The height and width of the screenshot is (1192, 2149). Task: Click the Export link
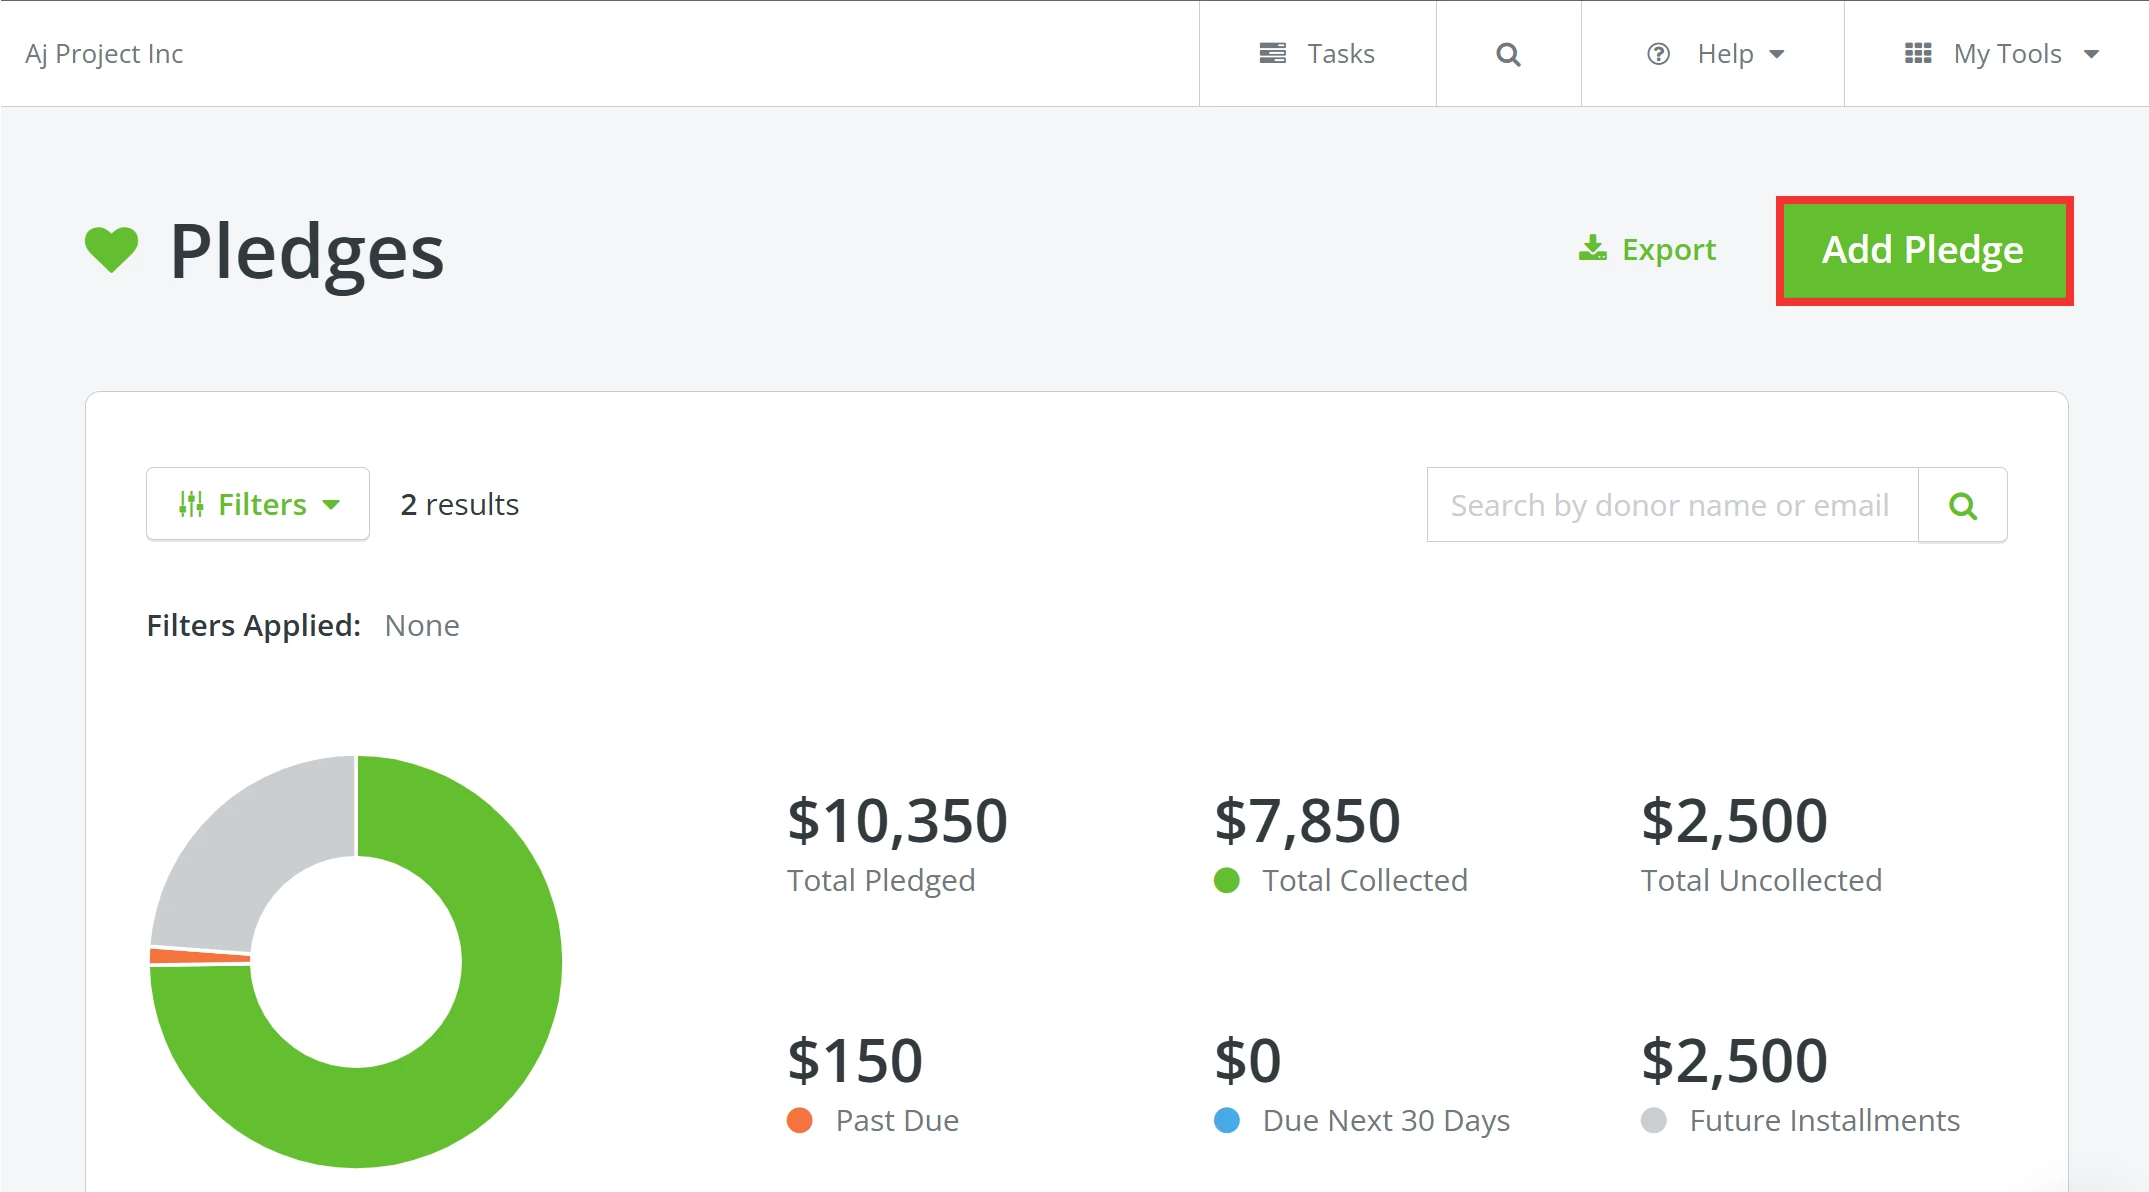[x=1668, y=249]
